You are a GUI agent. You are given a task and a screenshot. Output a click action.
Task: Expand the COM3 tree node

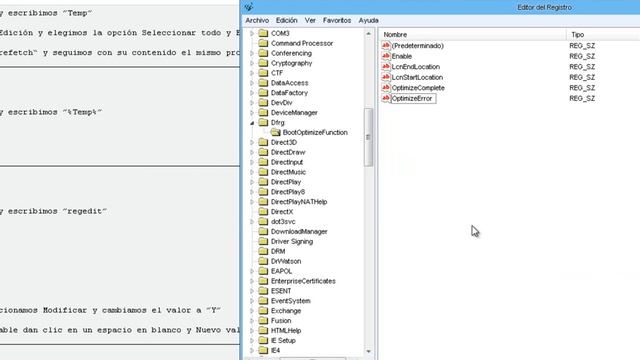click(x=252, y=33)
